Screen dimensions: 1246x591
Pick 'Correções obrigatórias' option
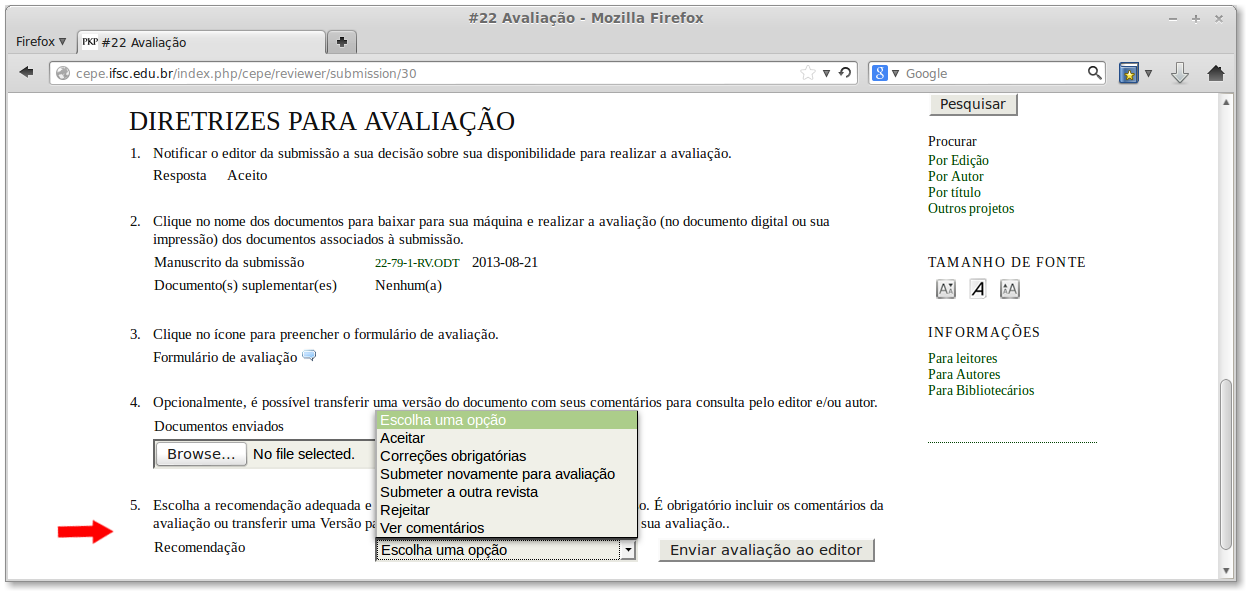tap(452, 456)
